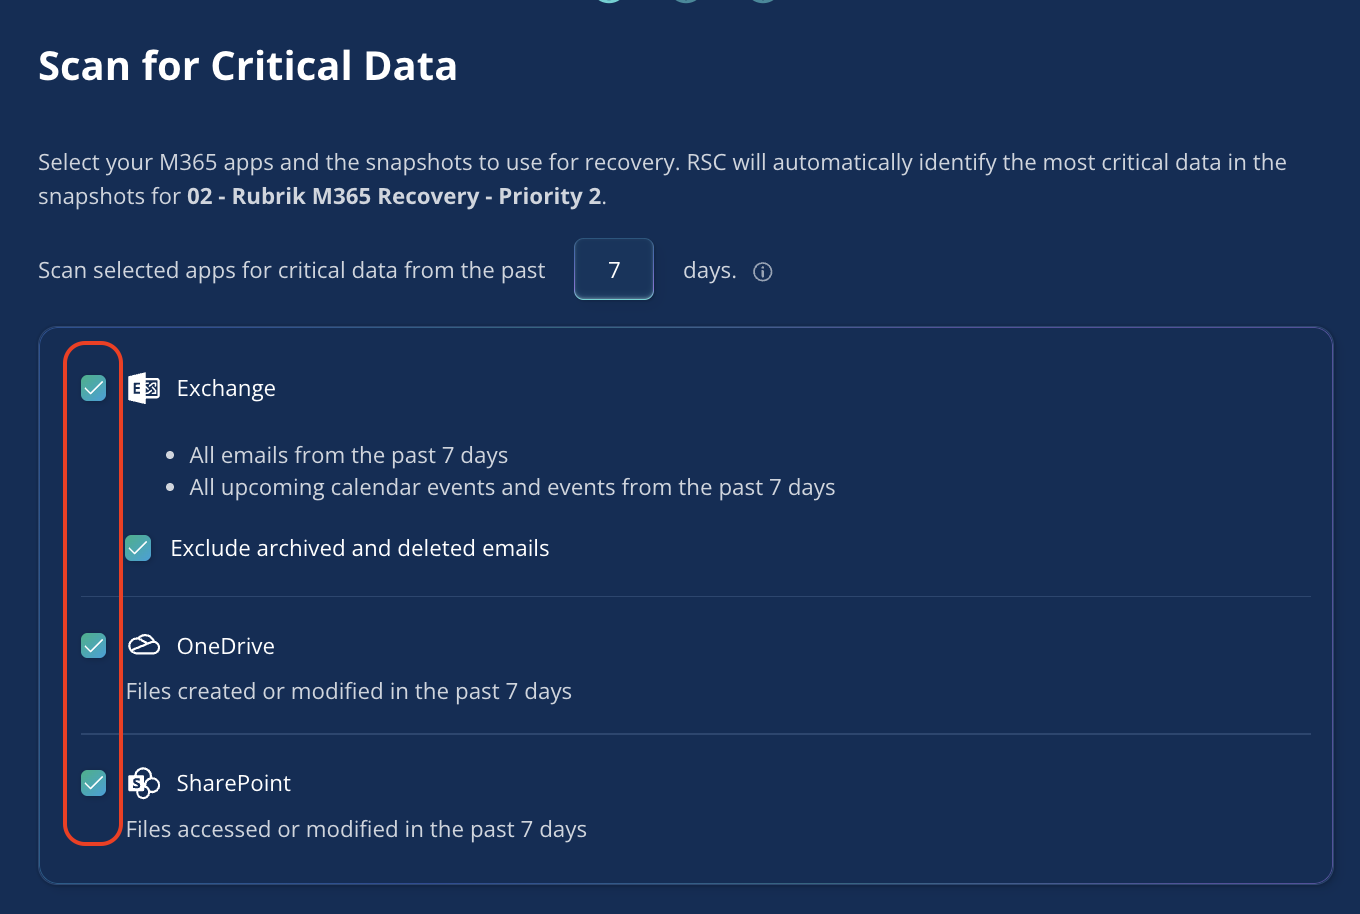Toggle the OneDrive checkbox
The height and width of the screenshot is (914, 1360).
pyautogui.click(x=94, y=646)
